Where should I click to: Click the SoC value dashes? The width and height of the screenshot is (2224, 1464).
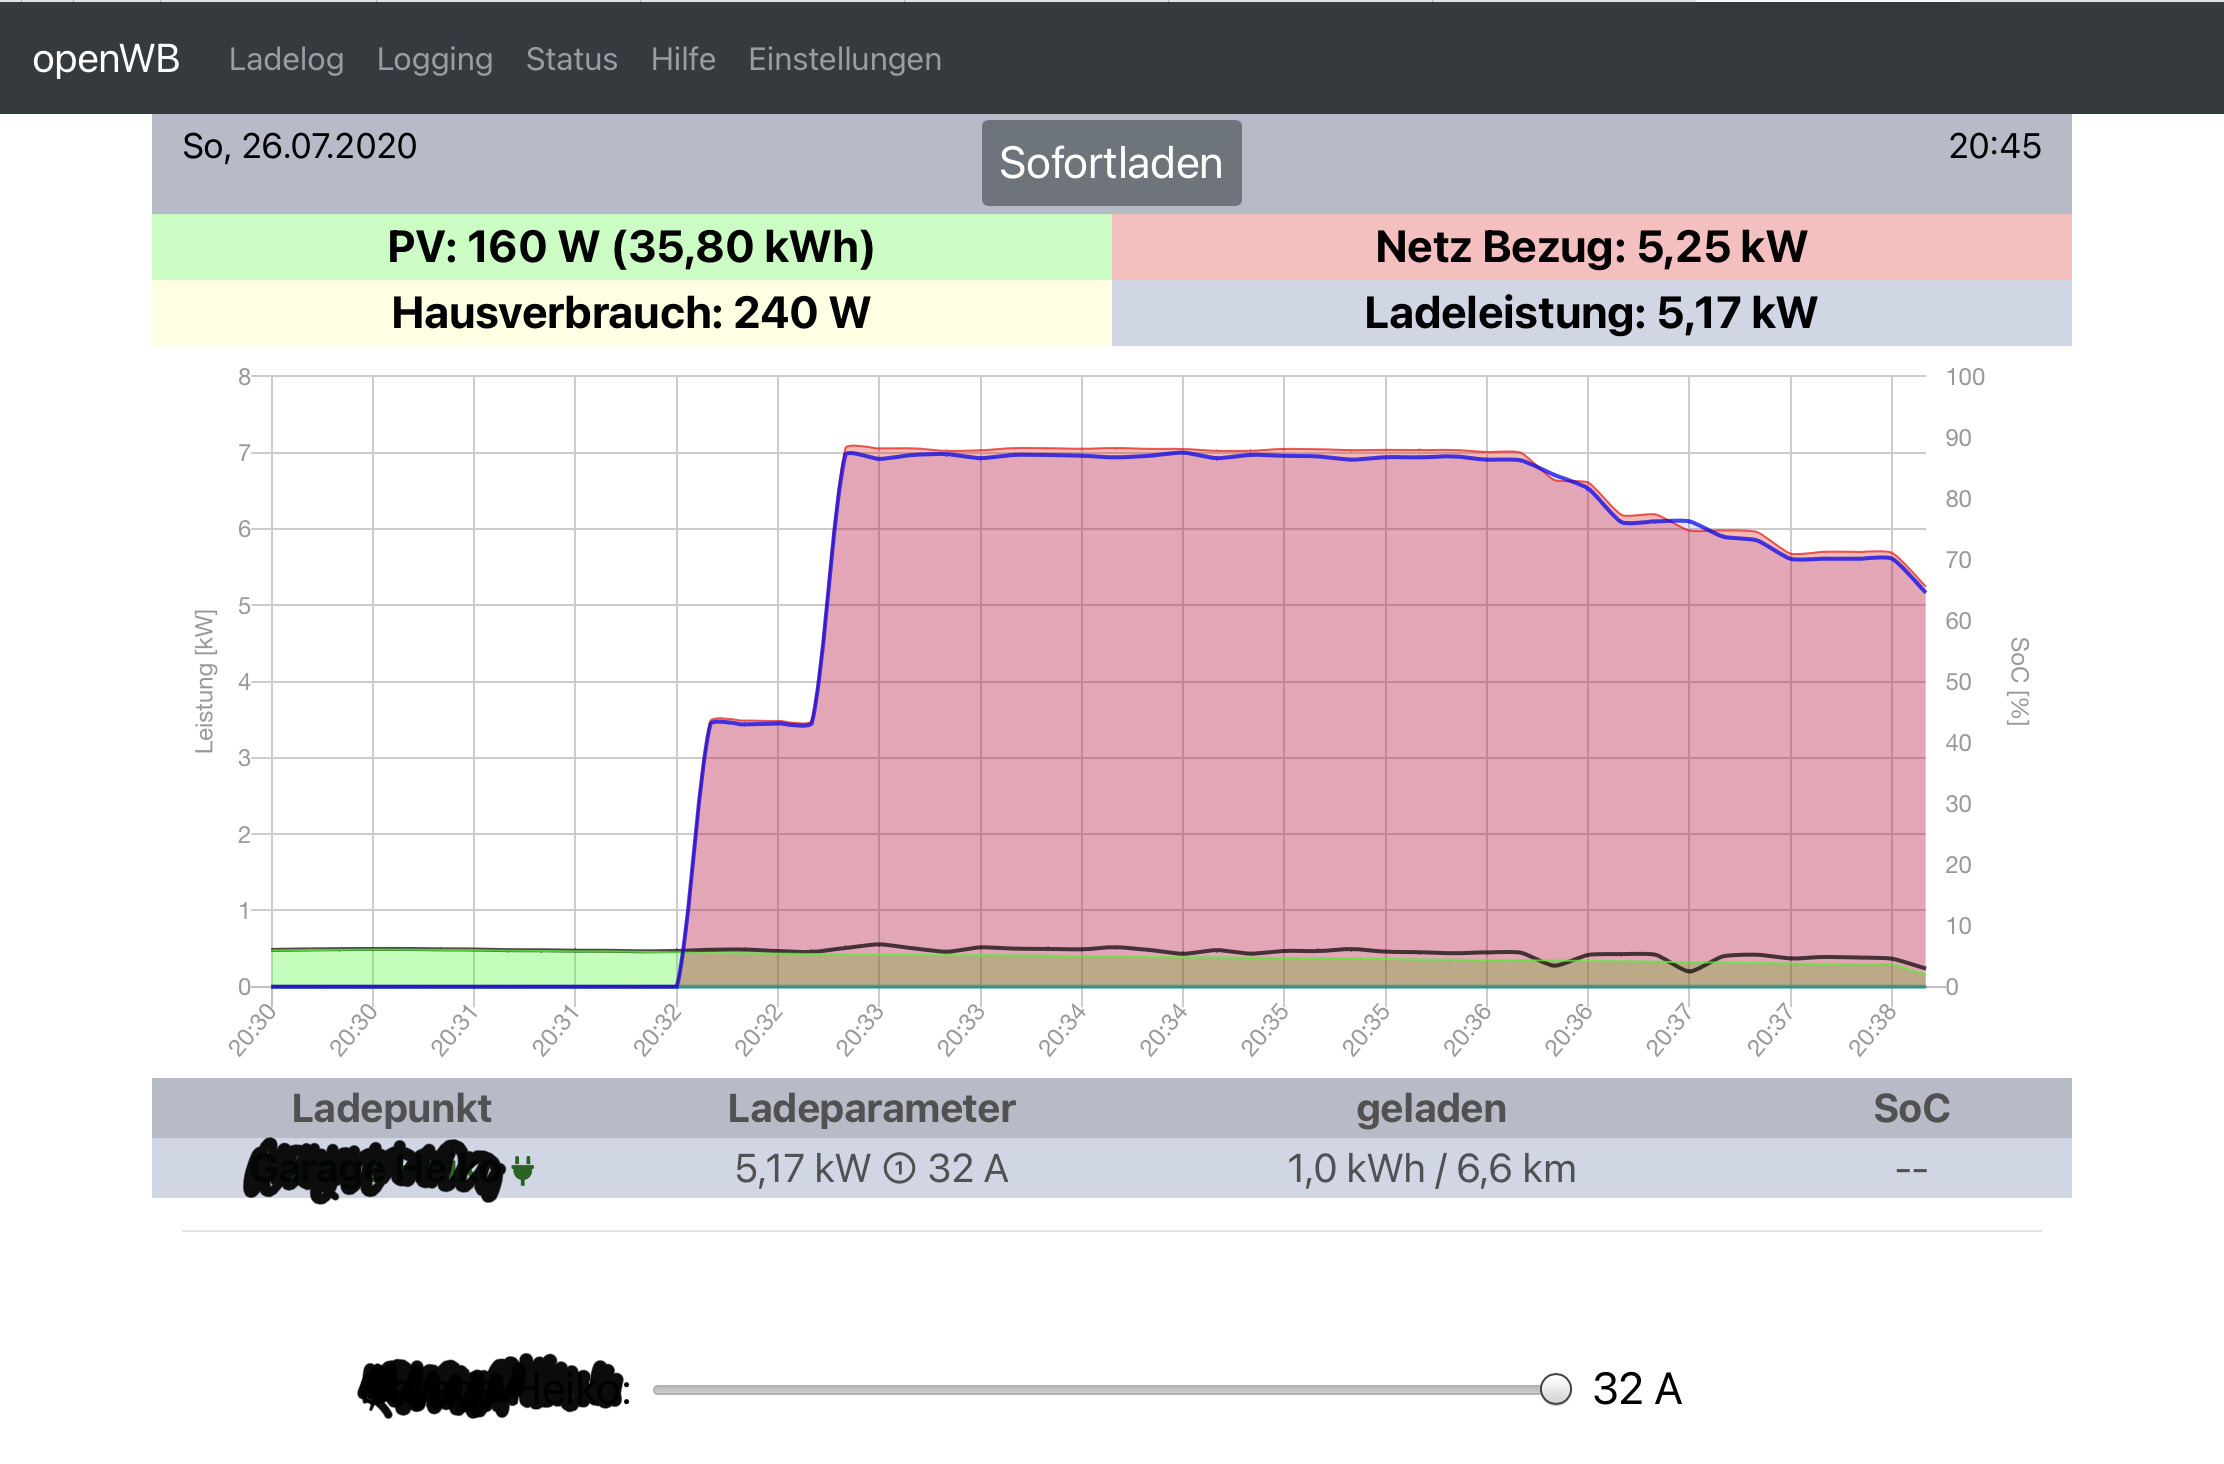[x=1911, y=1169]
